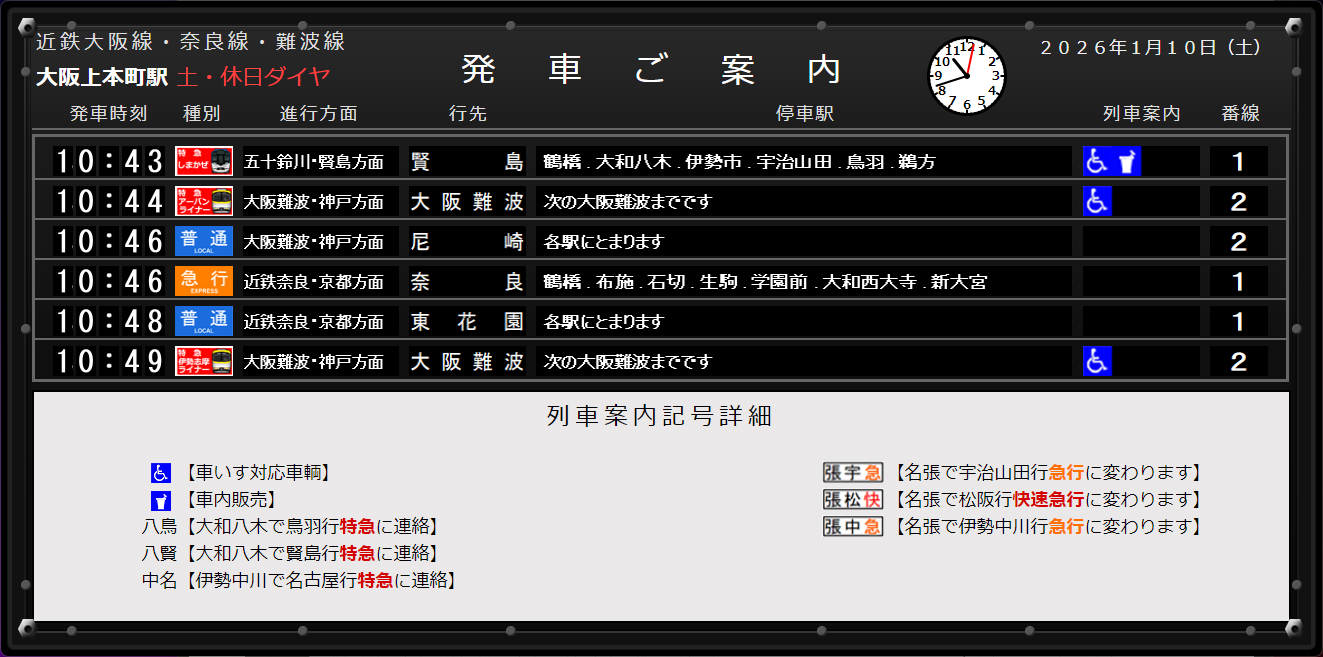Click the Ise-Shima Liner icon at 10:49
Screen dimensions: 1323x657
204,361
